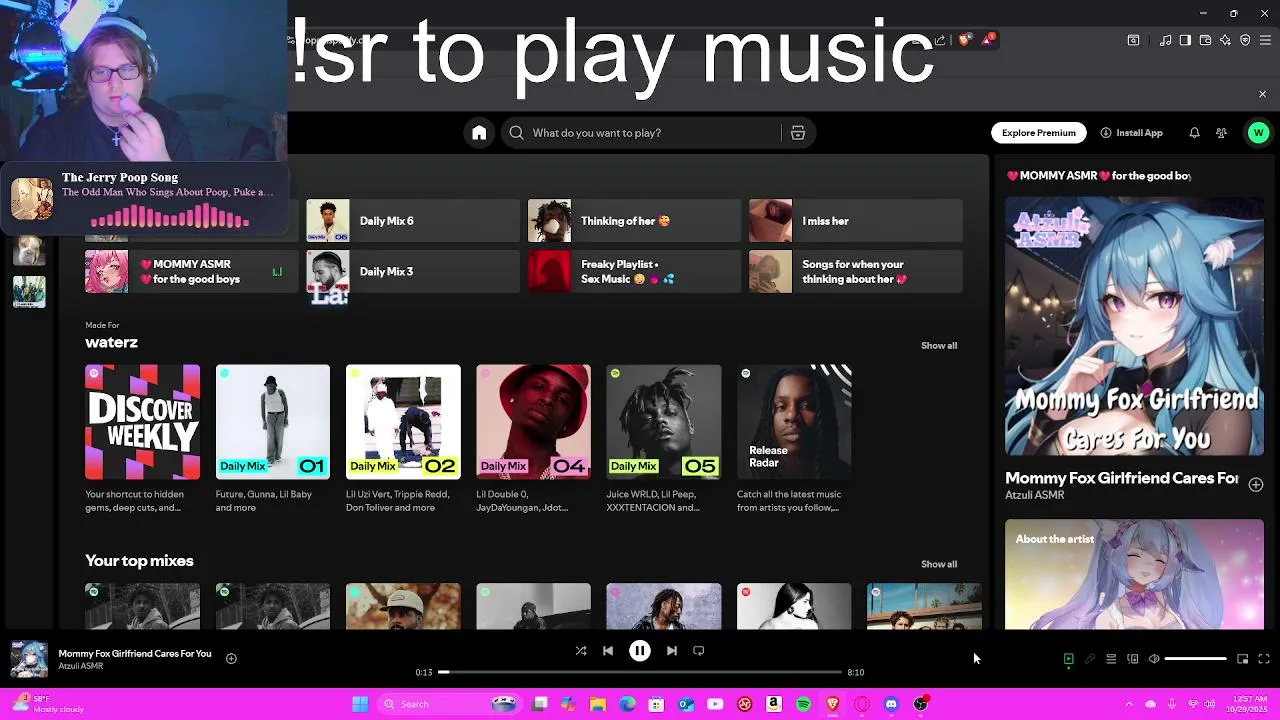
Task: Click the Now Playing panel album artwork
Action: pyautogui.click(x=1134, y=326)
